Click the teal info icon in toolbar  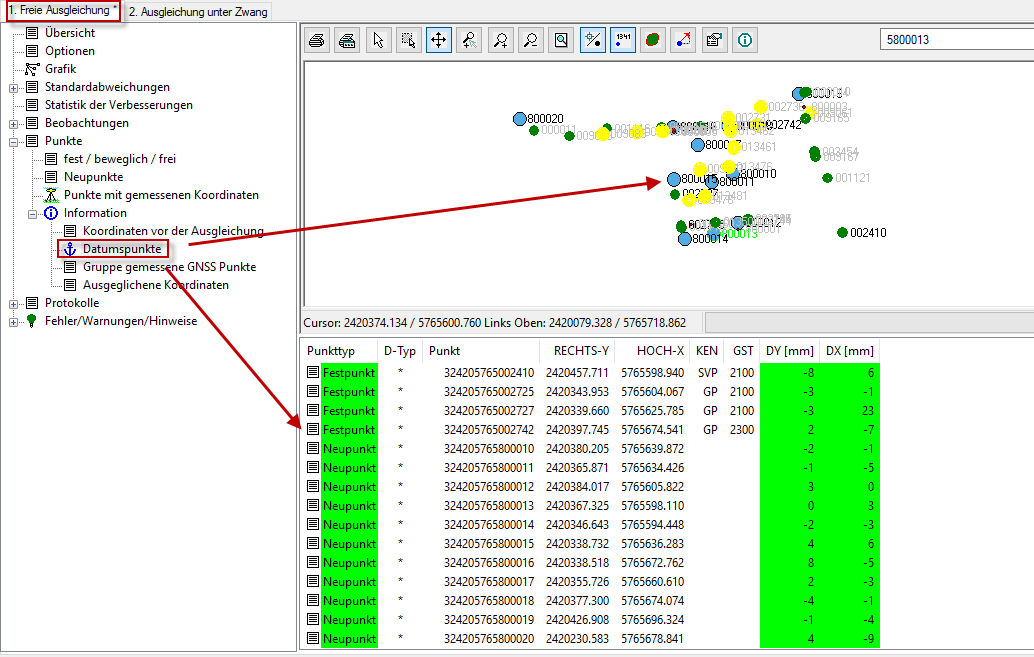[745, 40]
